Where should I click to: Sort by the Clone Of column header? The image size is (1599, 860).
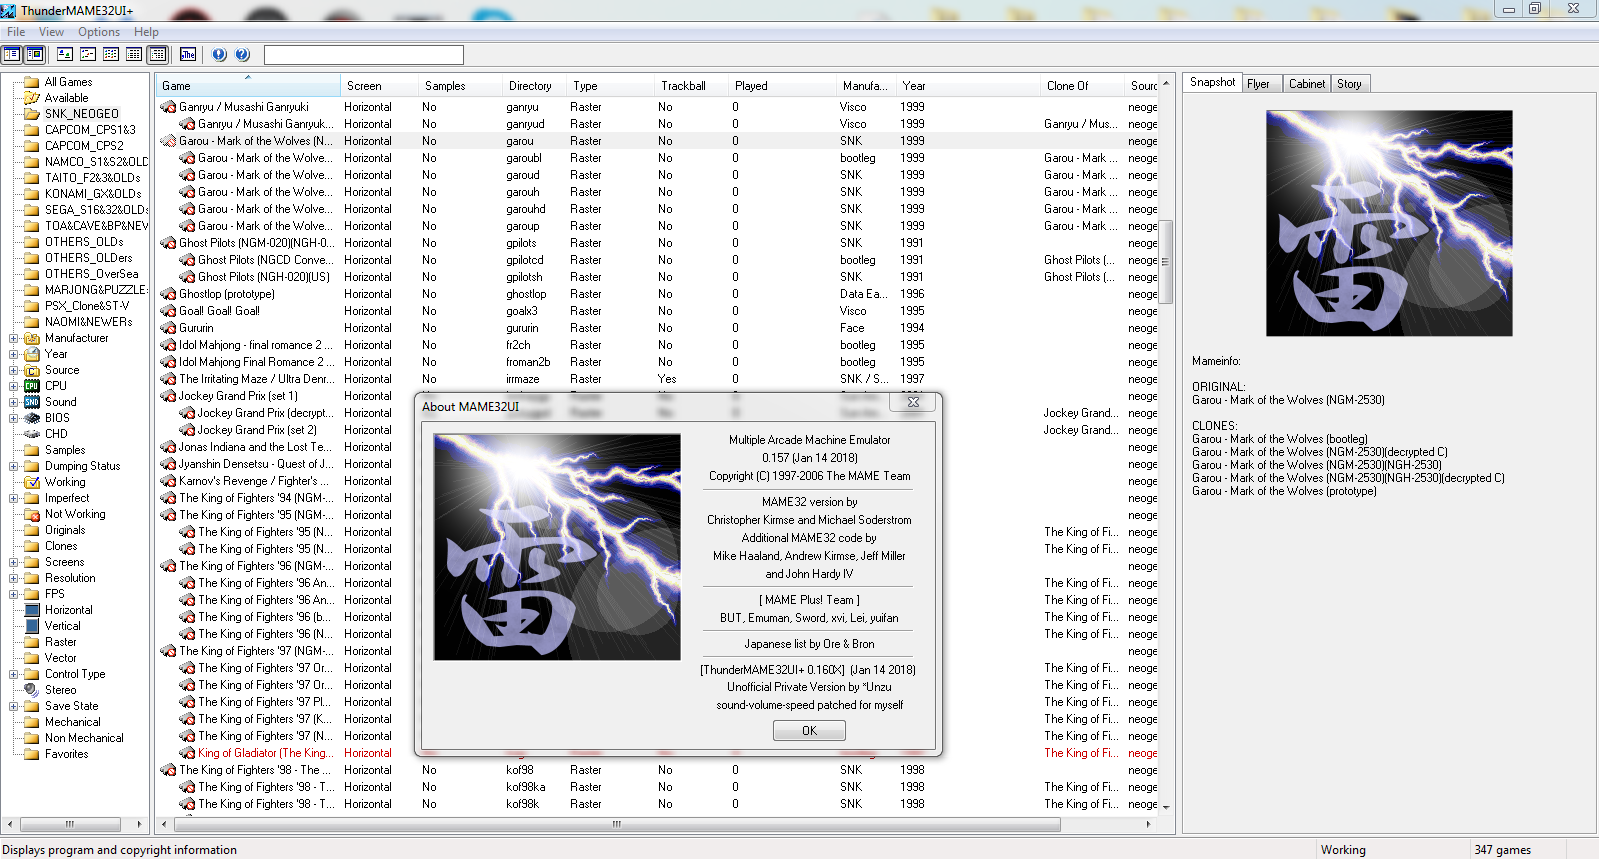coord(1082,86)
